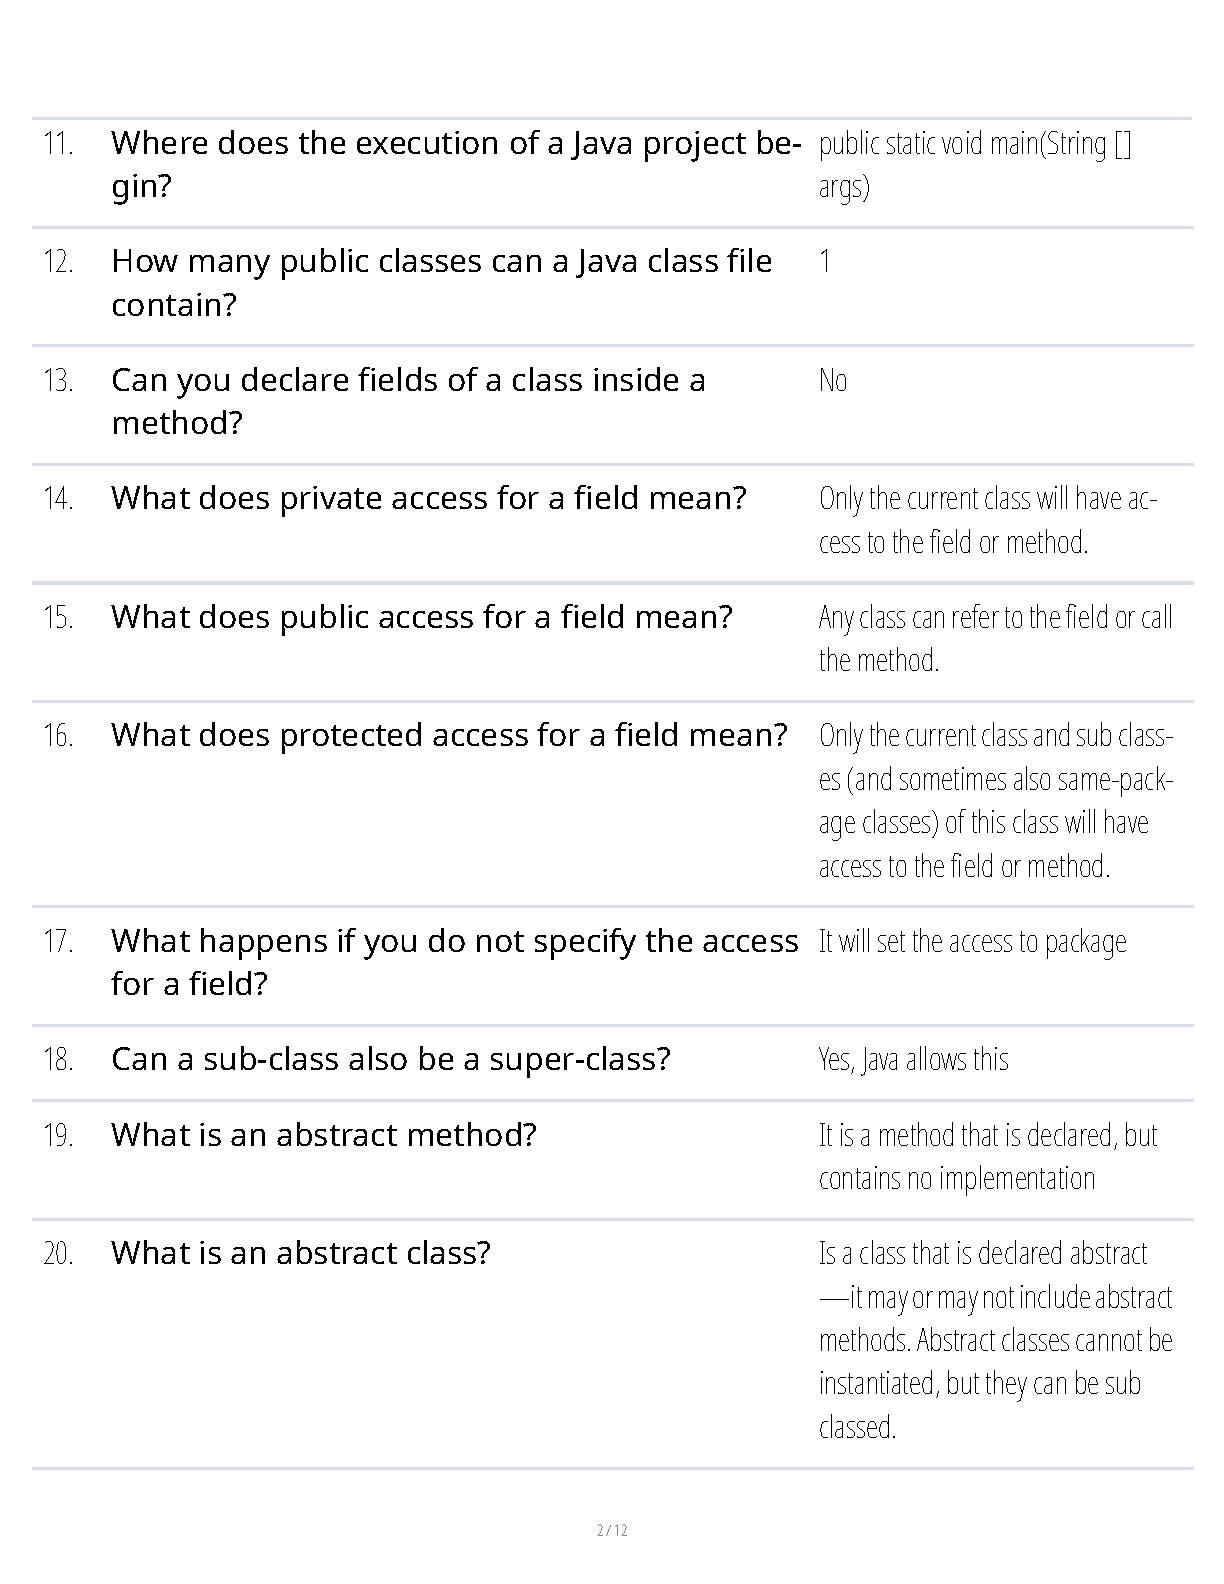Click the question about public access for a field
Screen dimensions: 1224x1584
[421, 617]
